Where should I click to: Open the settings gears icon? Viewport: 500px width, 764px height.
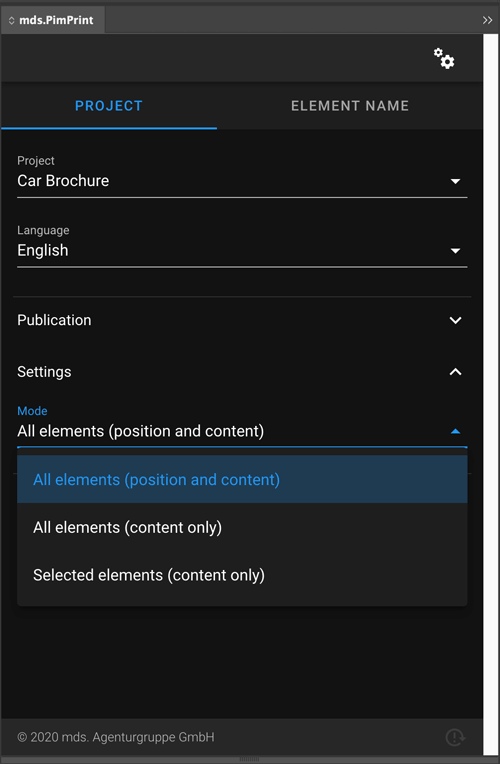444,58
